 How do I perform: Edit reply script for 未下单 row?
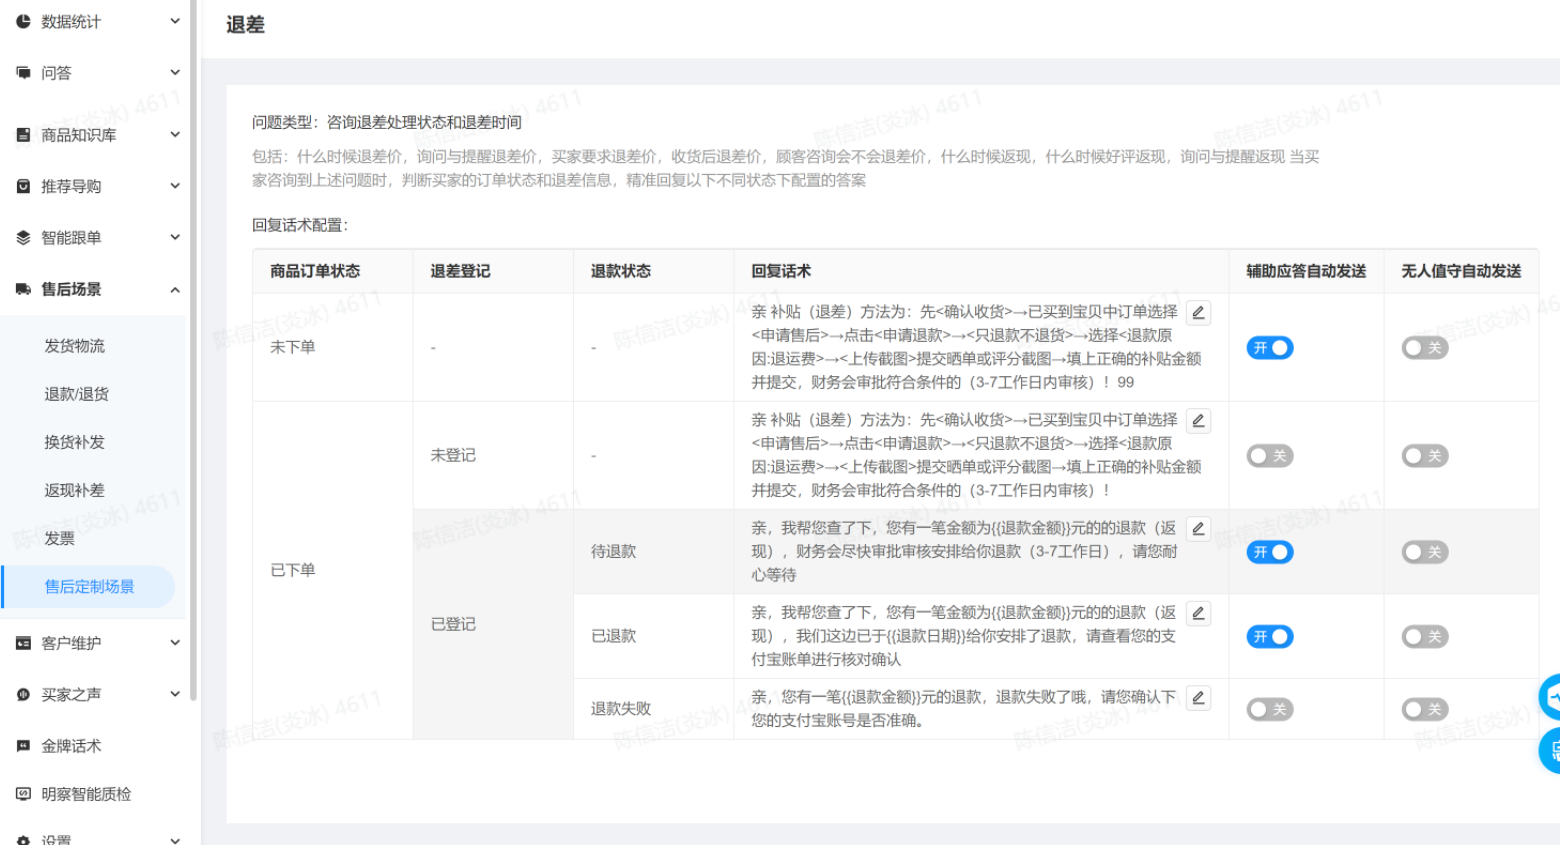[x=1198, y=313]
